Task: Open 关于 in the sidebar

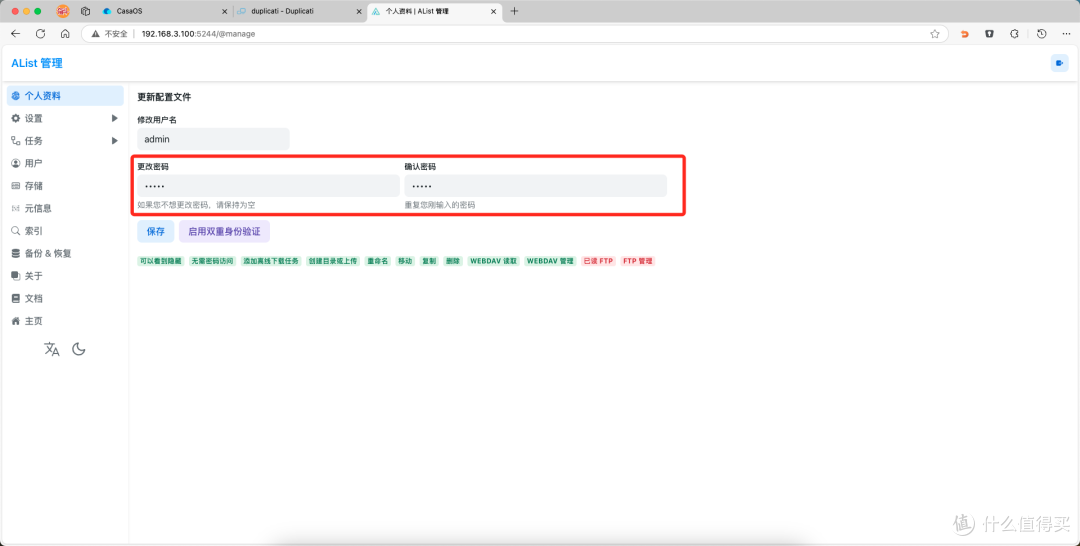Action: pyautogui.click(x=65, y=275)
